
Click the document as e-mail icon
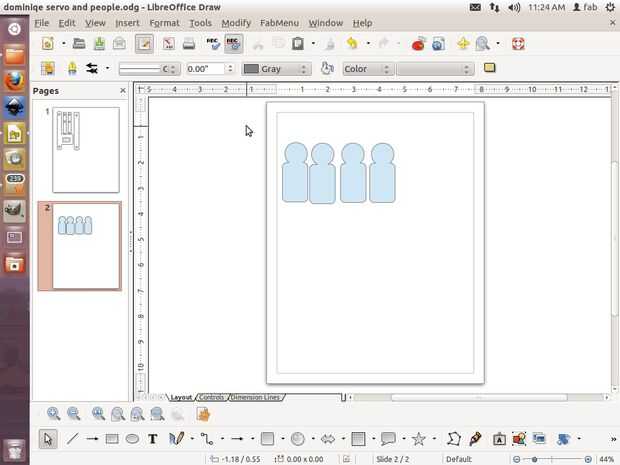point(119,43)
